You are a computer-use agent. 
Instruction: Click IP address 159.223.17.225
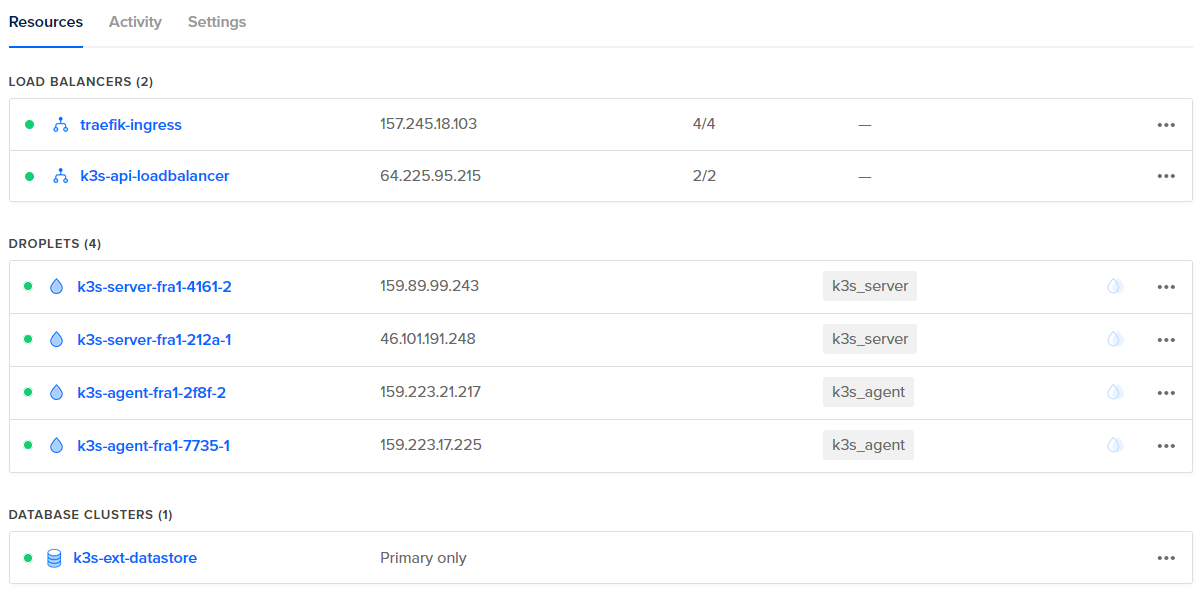tap(431, 445)
